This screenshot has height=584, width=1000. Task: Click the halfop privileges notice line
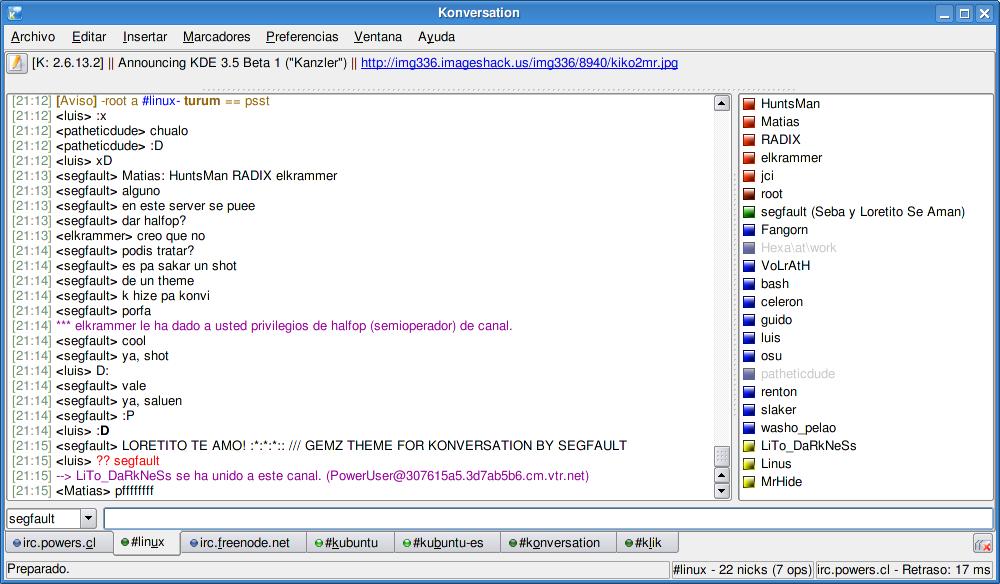(x=263, y=326)
